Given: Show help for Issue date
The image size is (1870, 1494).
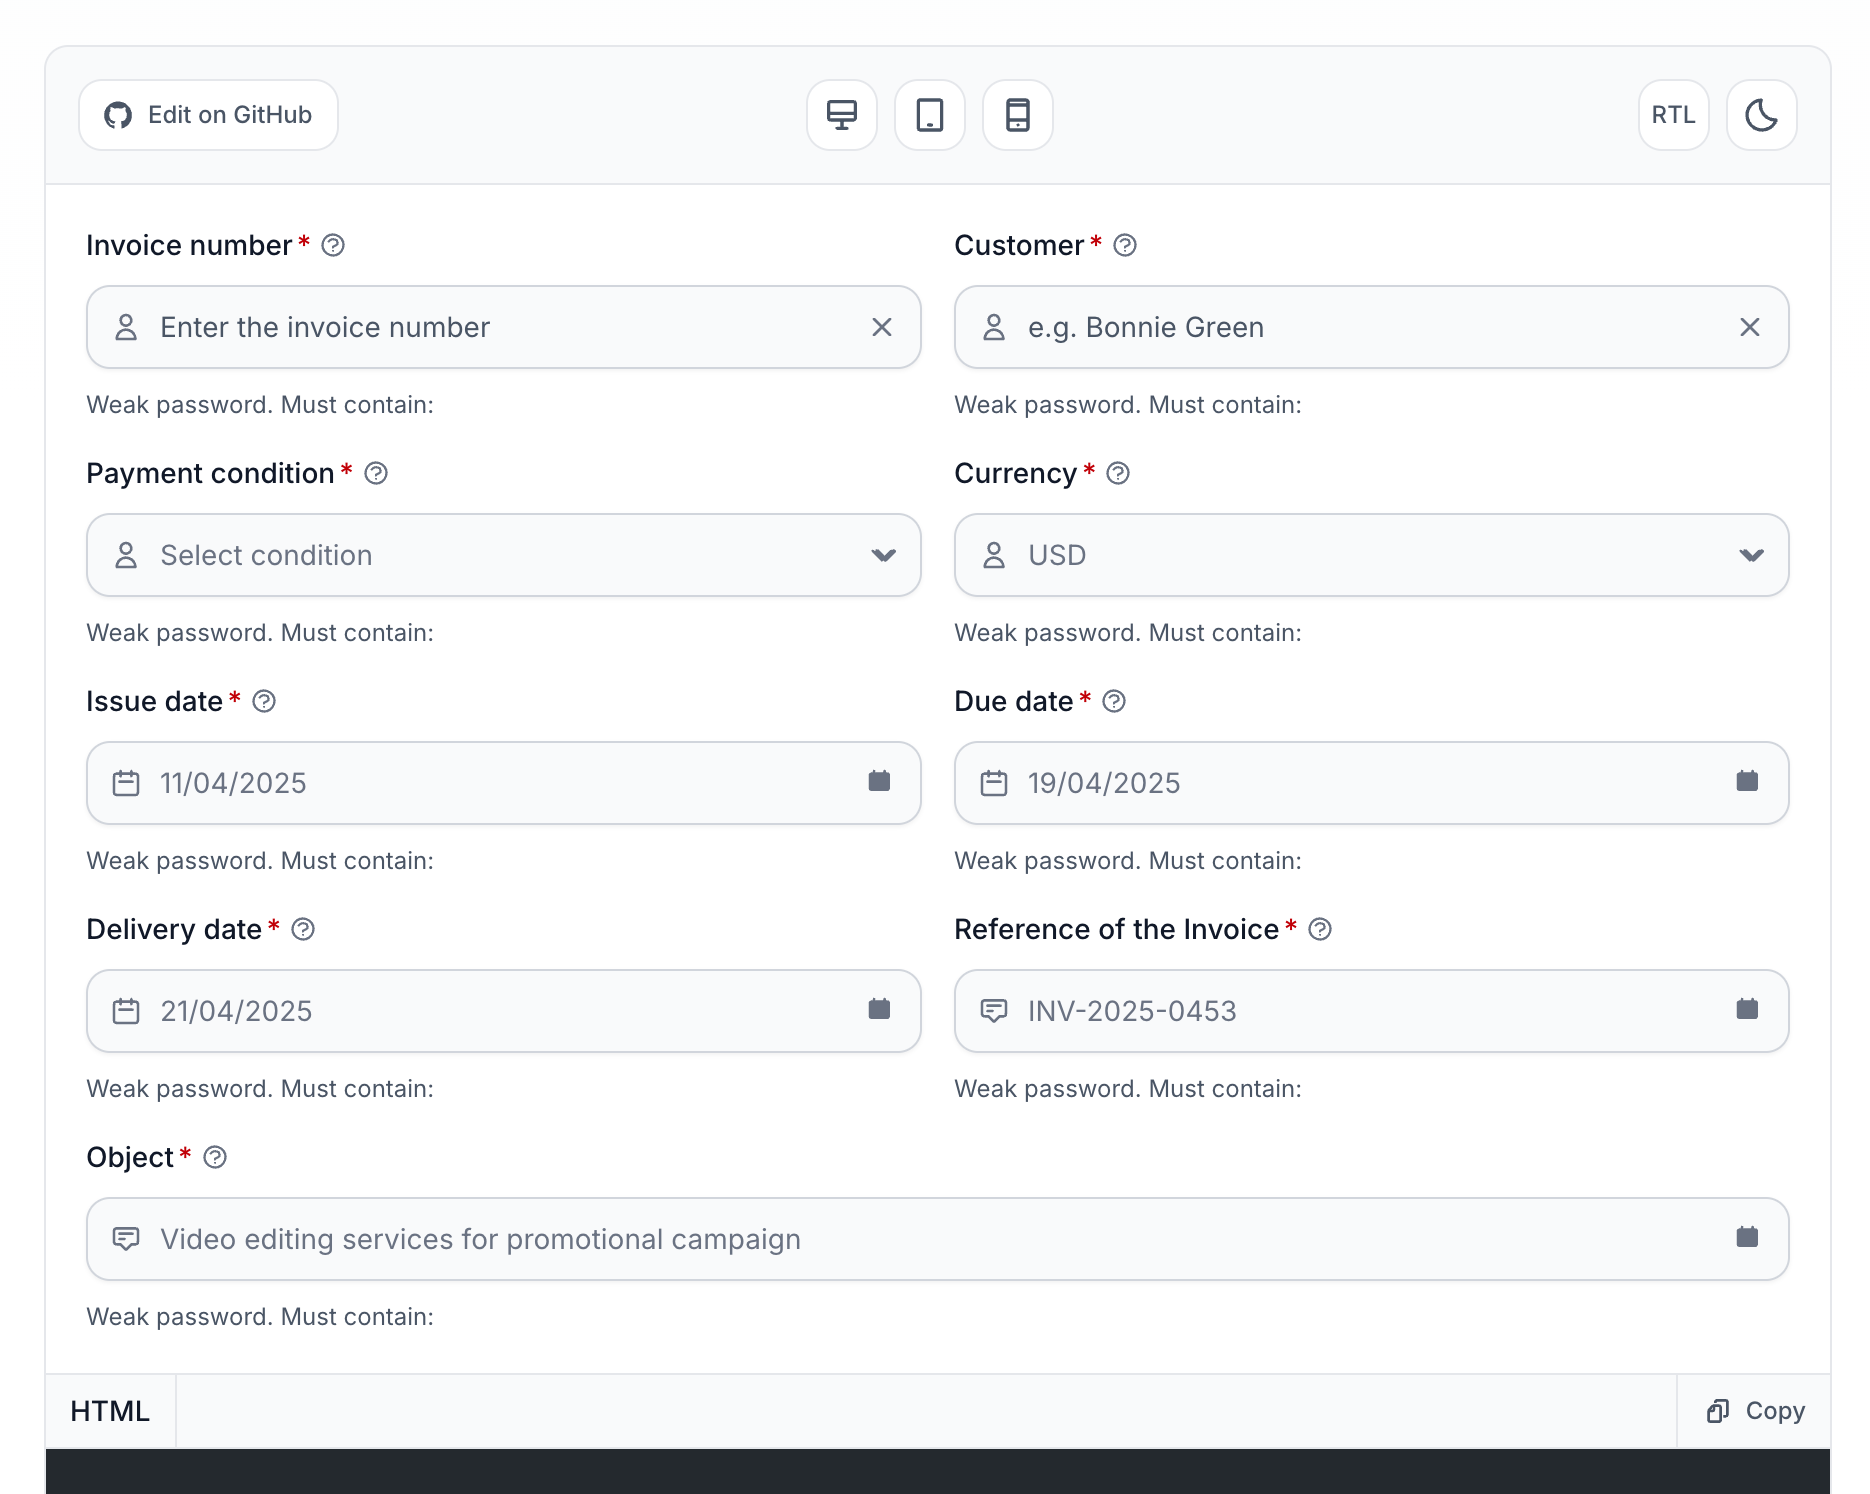Looking at the screenshot, I should pos(264,701).
